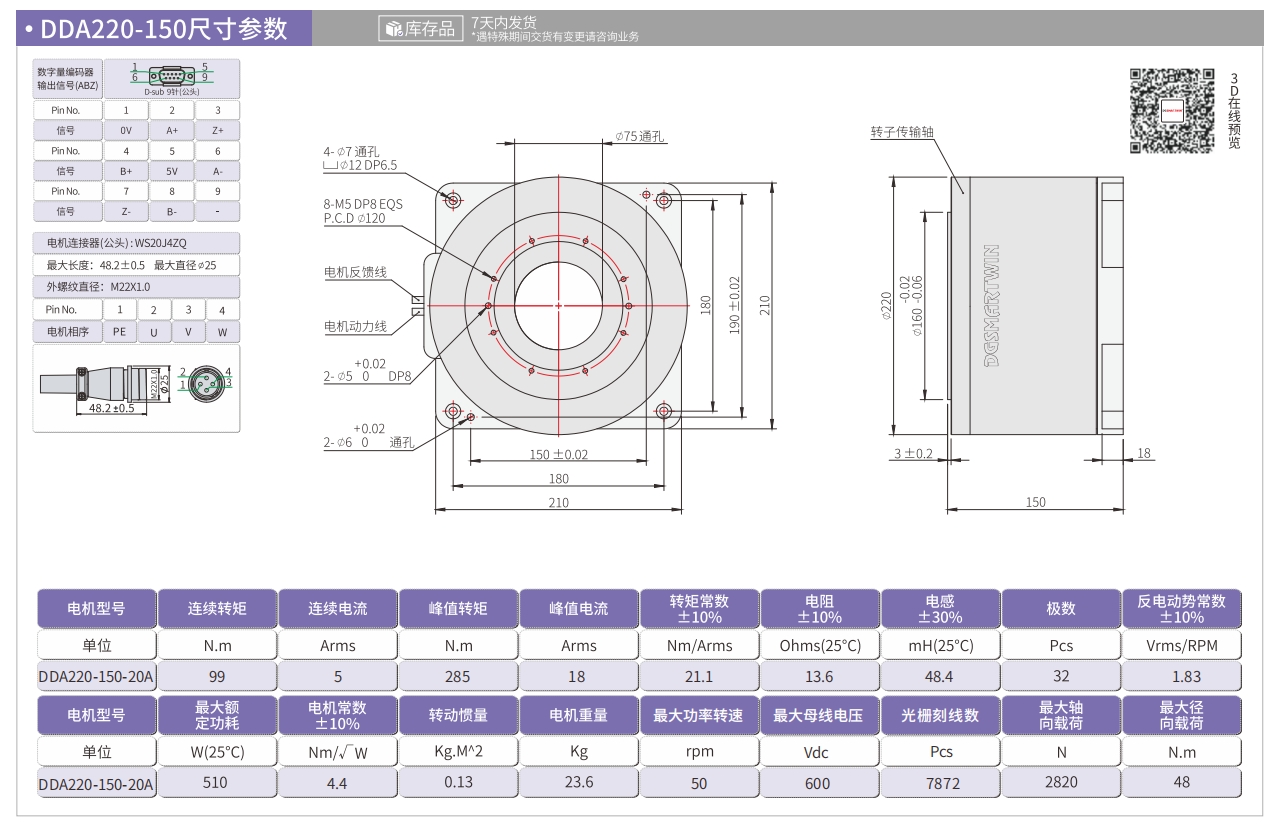Select the grating line count 7872
Screen dimensions: 1279x832
coord(940,783)
